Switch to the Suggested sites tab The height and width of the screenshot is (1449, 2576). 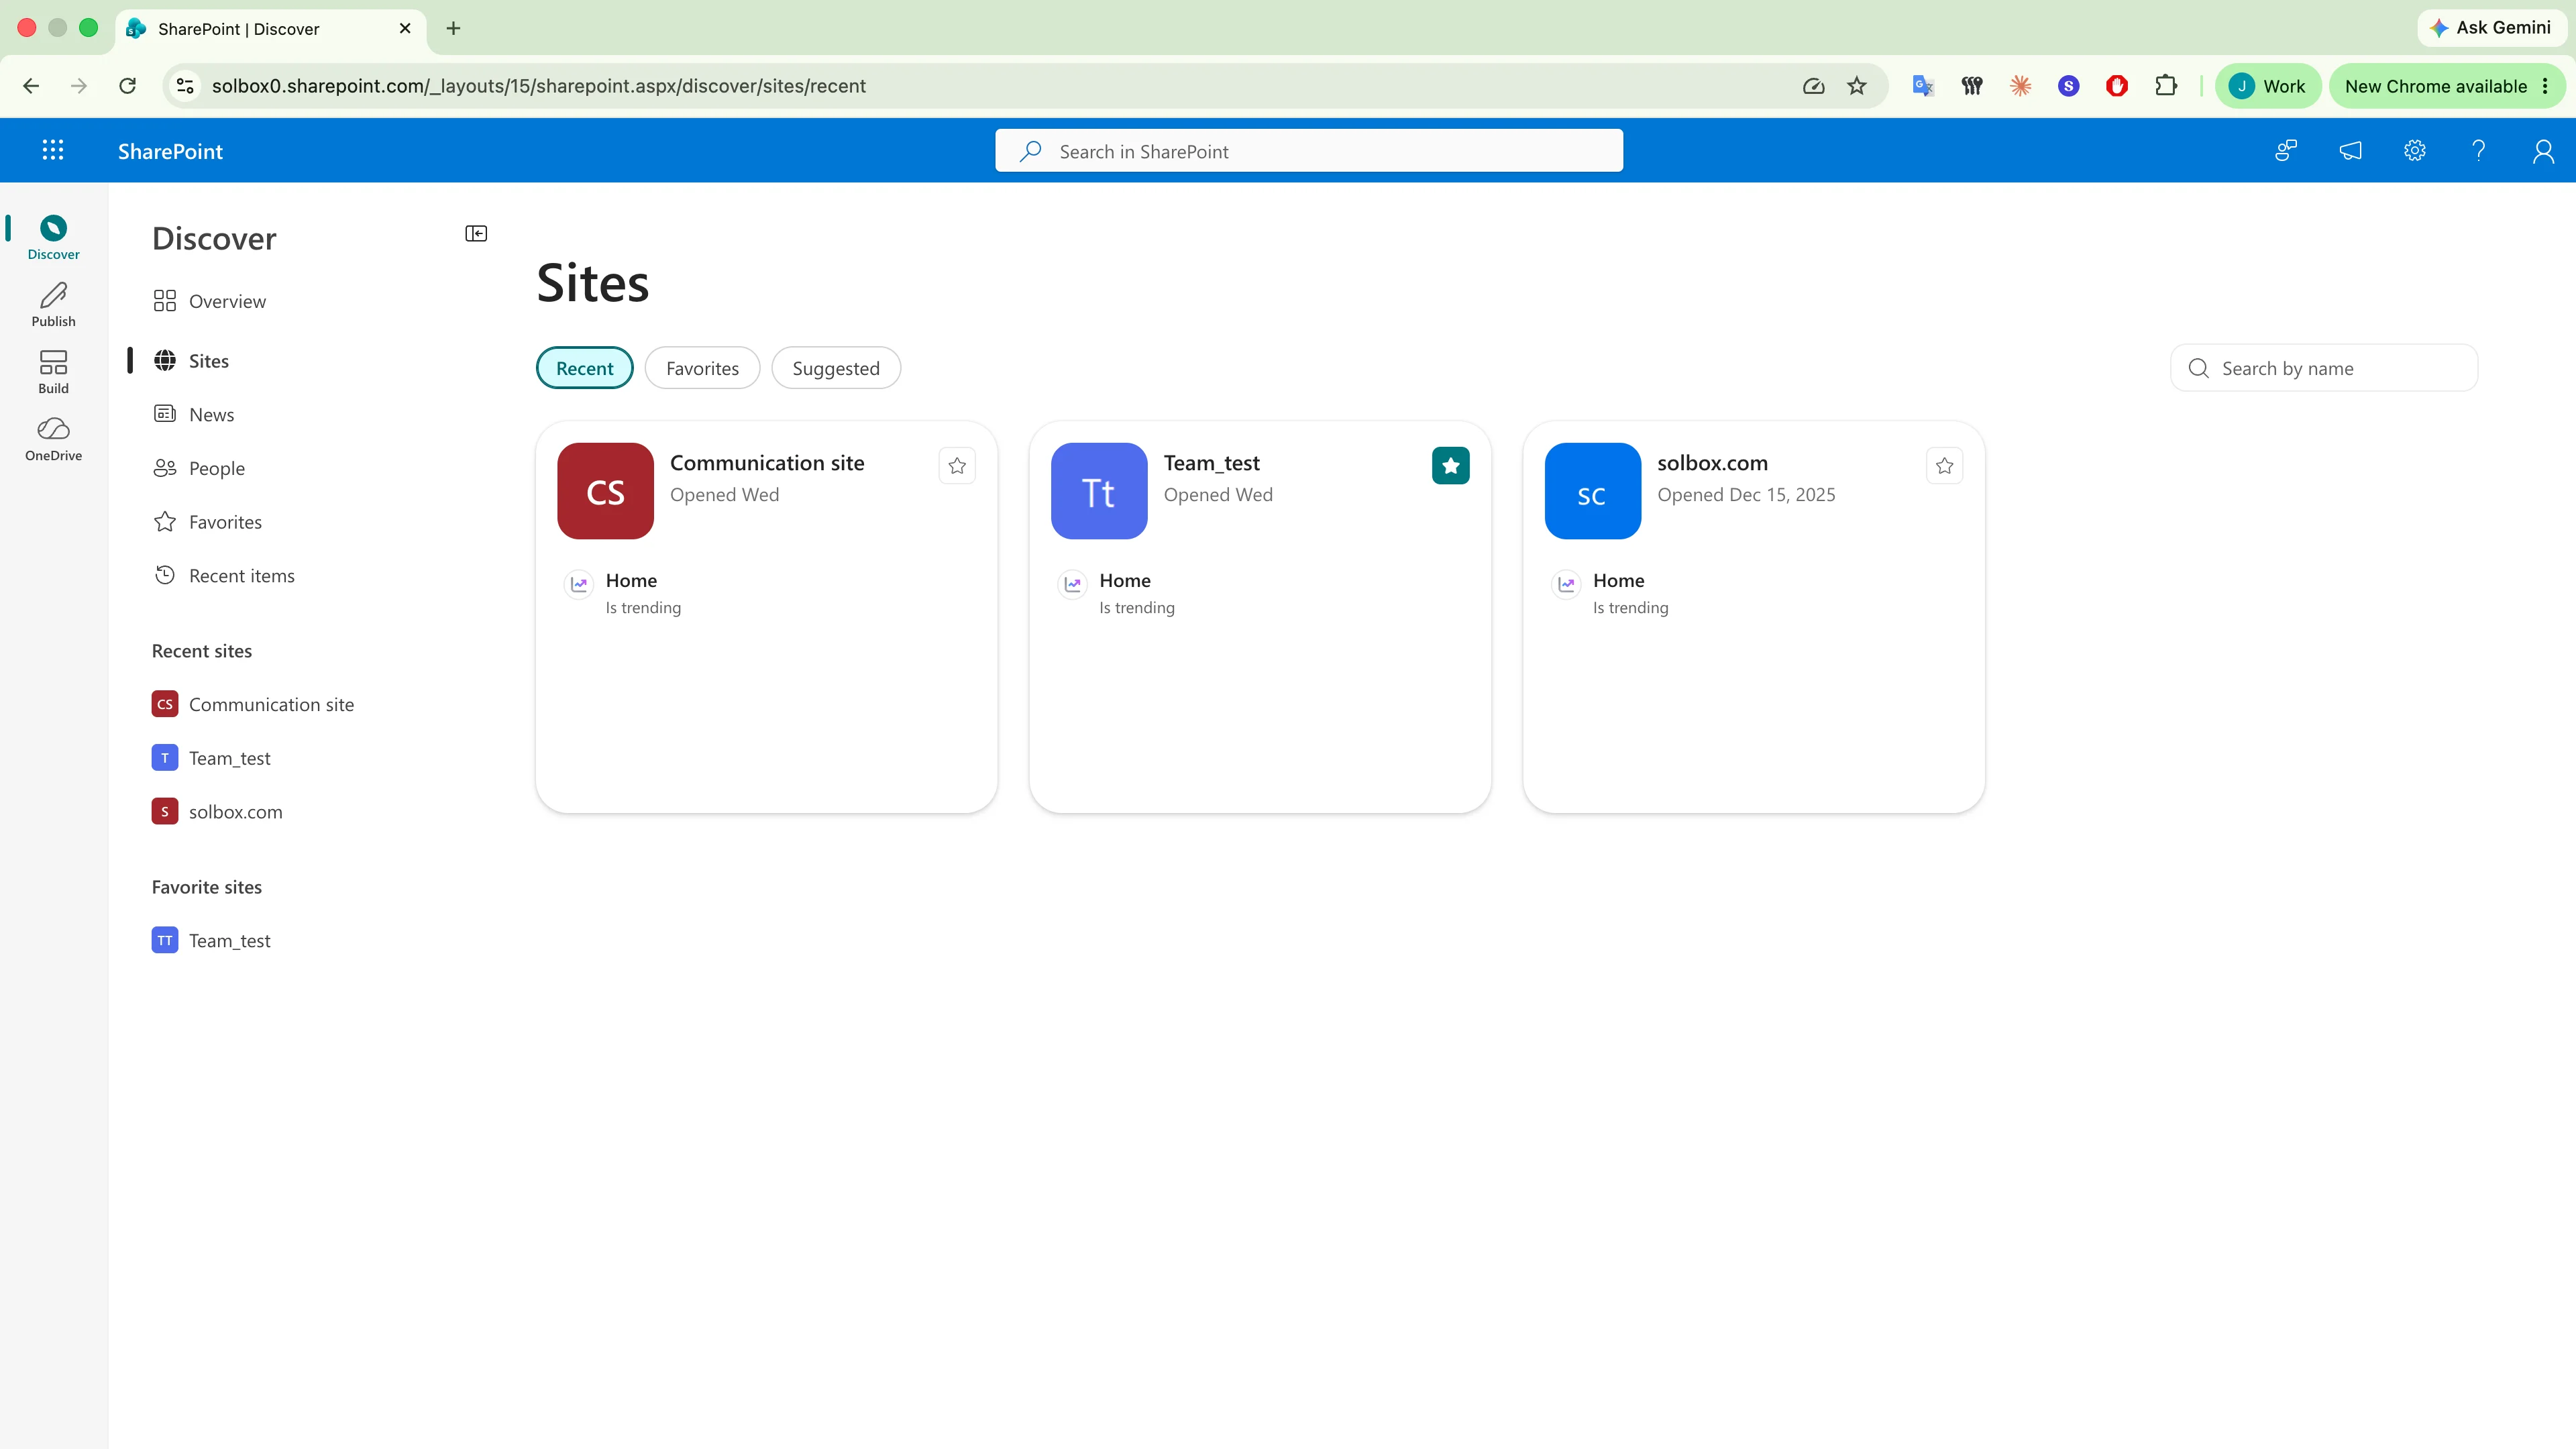836,368
